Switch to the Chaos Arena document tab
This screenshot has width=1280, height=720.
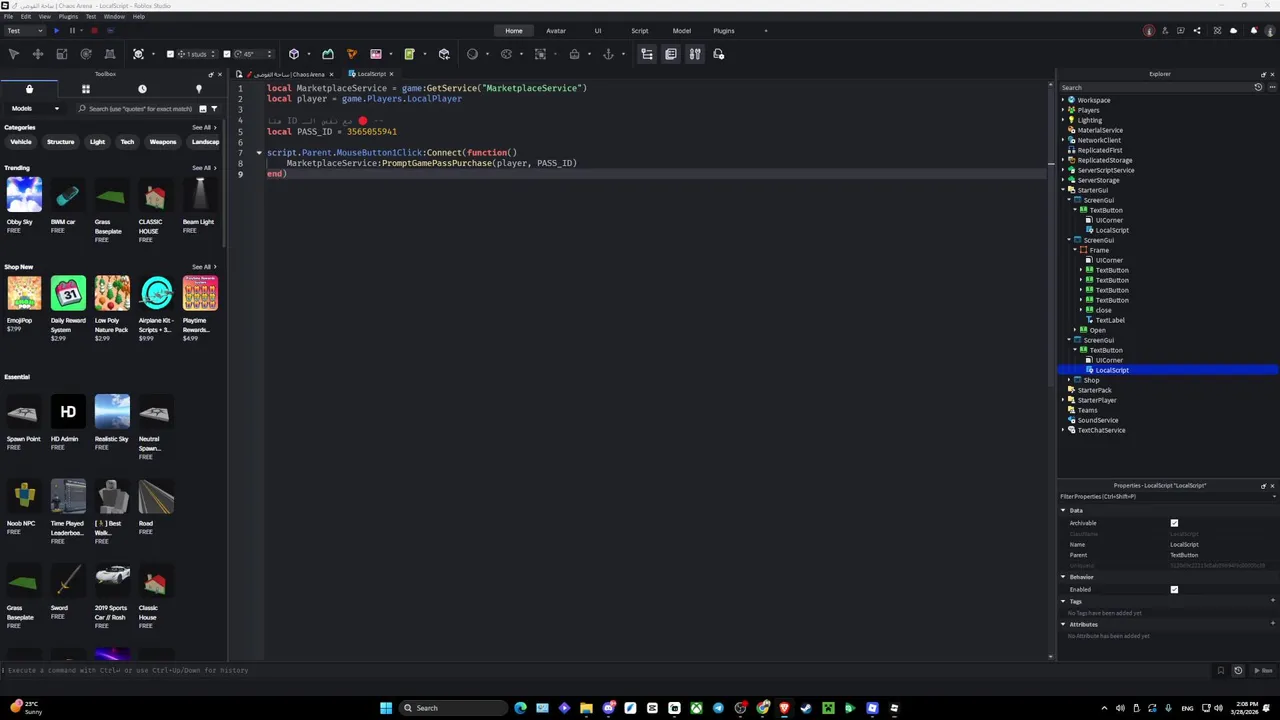[287, 74]
